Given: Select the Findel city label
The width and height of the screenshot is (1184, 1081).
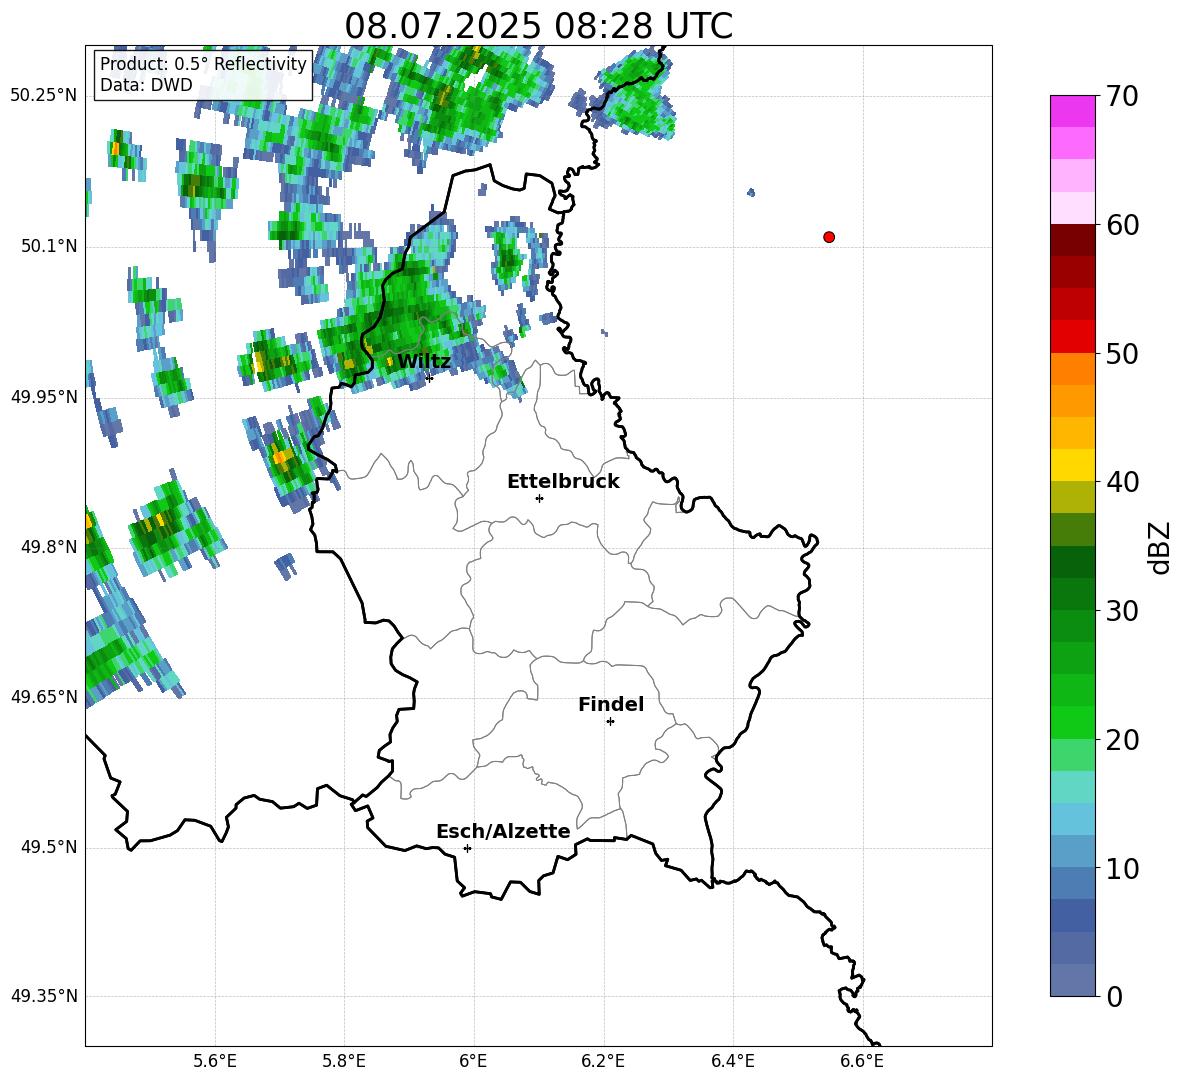Looking at the screenshot, I should click(611, 704).
